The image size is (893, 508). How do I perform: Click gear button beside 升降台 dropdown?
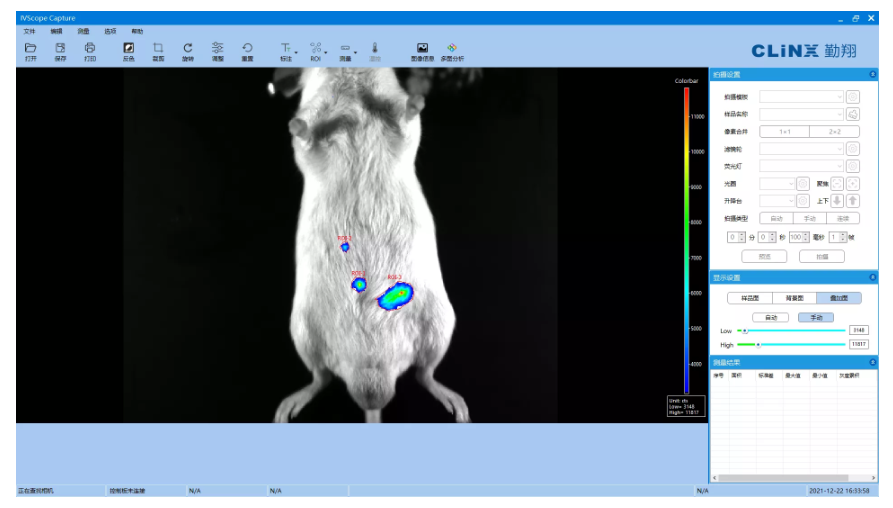pyautogui.click(x=802, y=201)
